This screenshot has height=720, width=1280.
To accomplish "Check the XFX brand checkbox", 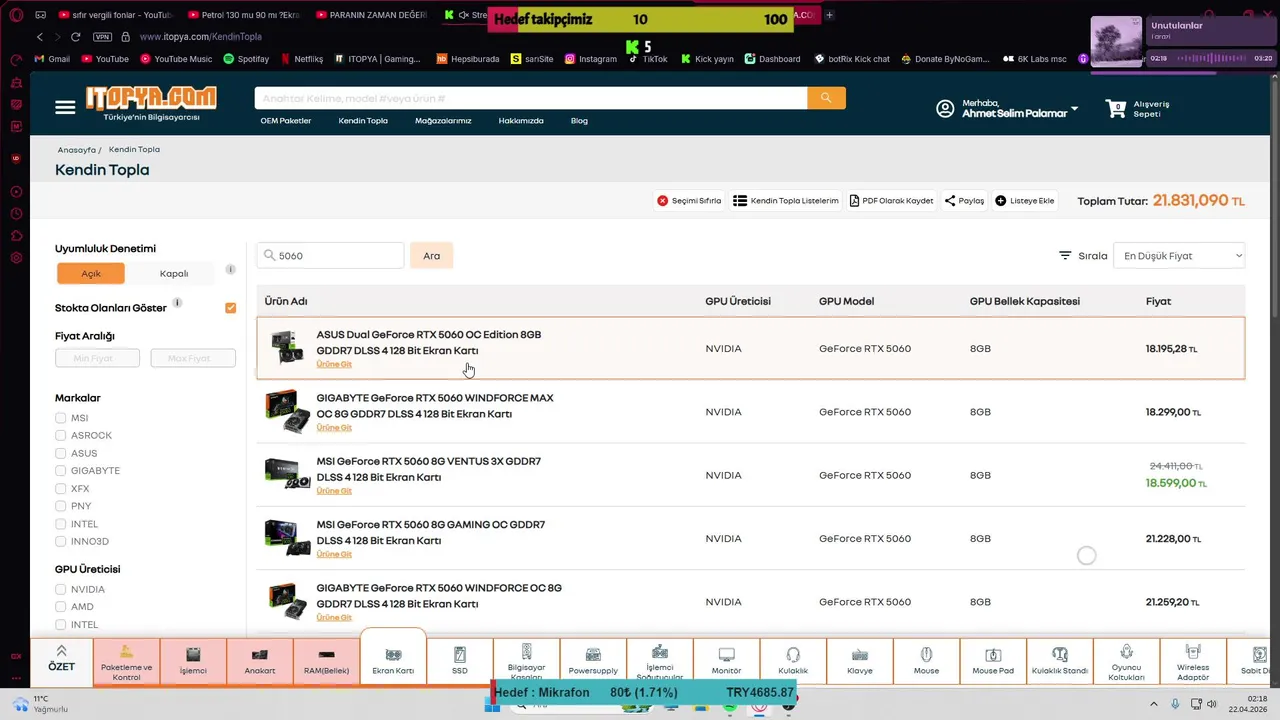I will point(61,489).
